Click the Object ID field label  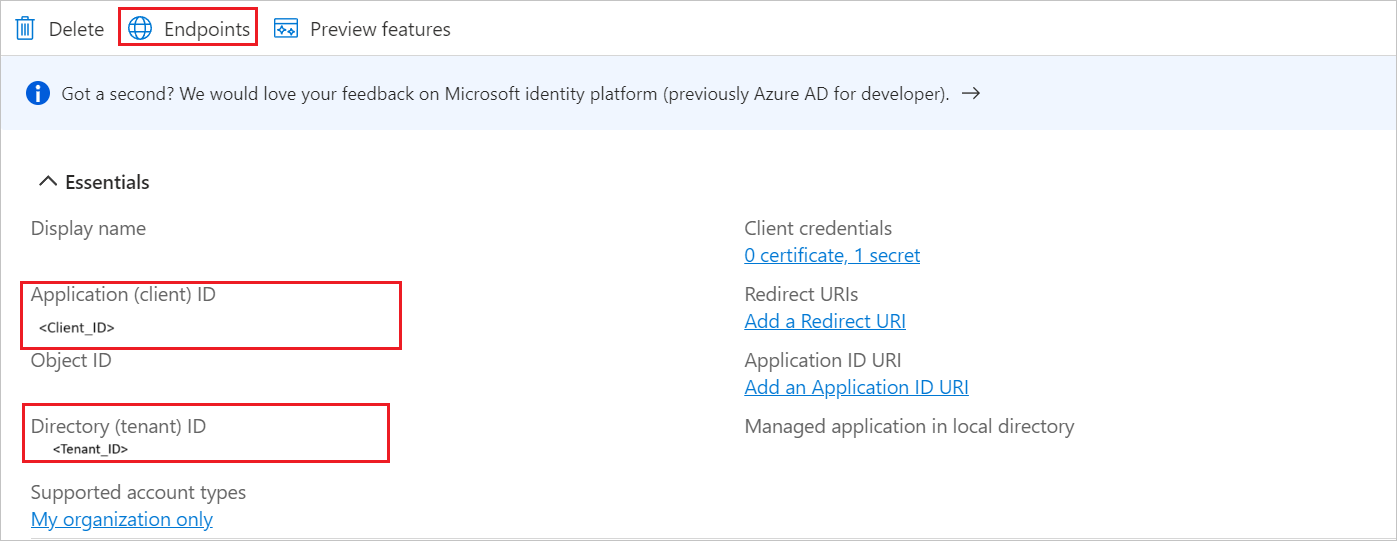click(x=71, y=360)
